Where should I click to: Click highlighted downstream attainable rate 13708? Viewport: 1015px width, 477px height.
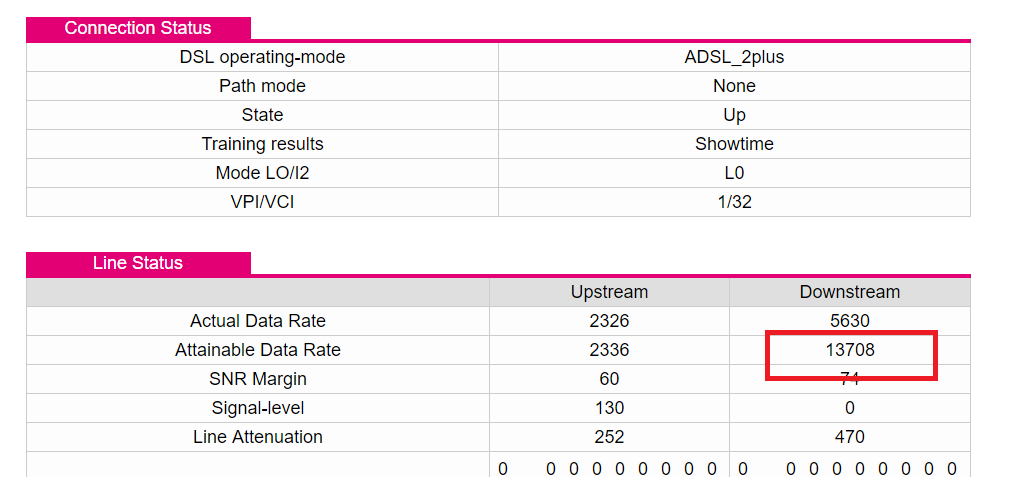click(x=850, y=350)
